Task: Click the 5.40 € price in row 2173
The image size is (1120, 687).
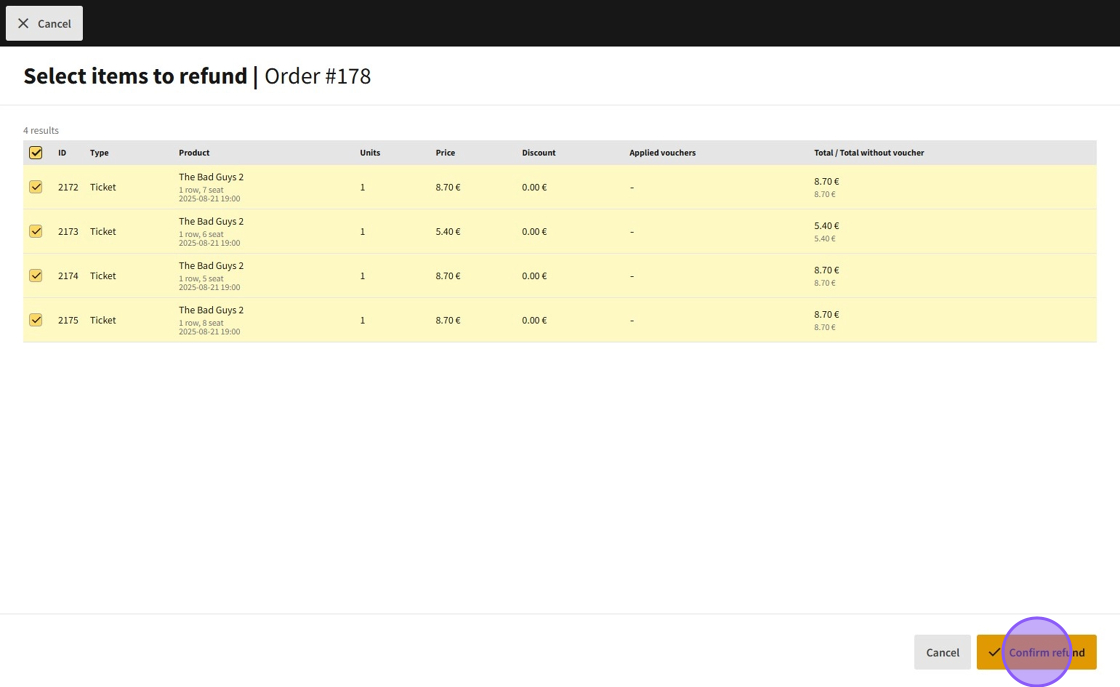Action: point(448,231)
